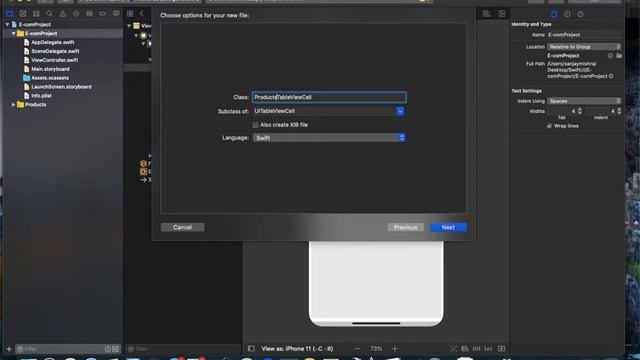The image size is (640, 360).
Task: Open the Align constraints icon
Action: pos(465,349)
